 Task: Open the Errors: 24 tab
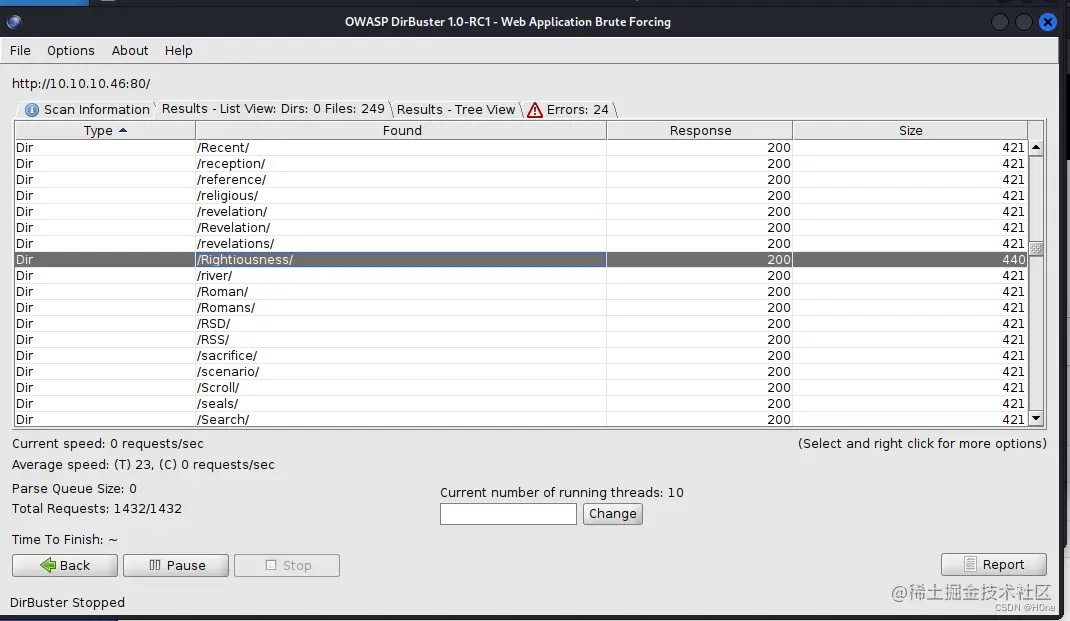[x=568, y=109]
